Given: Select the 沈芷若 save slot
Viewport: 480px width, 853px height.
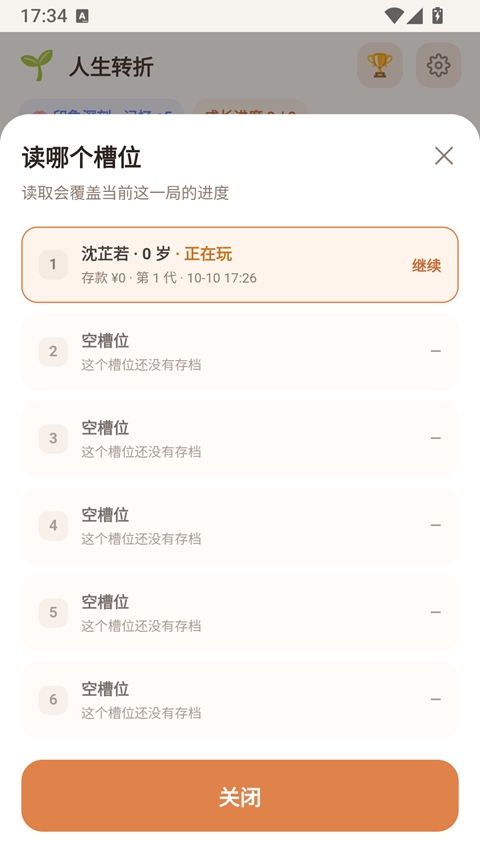Looking at the screenshot, I should 240,264.
